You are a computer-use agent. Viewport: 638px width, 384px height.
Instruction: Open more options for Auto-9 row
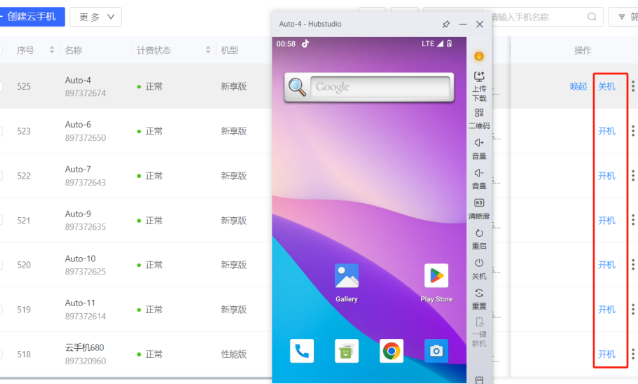pyautogui.click(x=633, y=220)
